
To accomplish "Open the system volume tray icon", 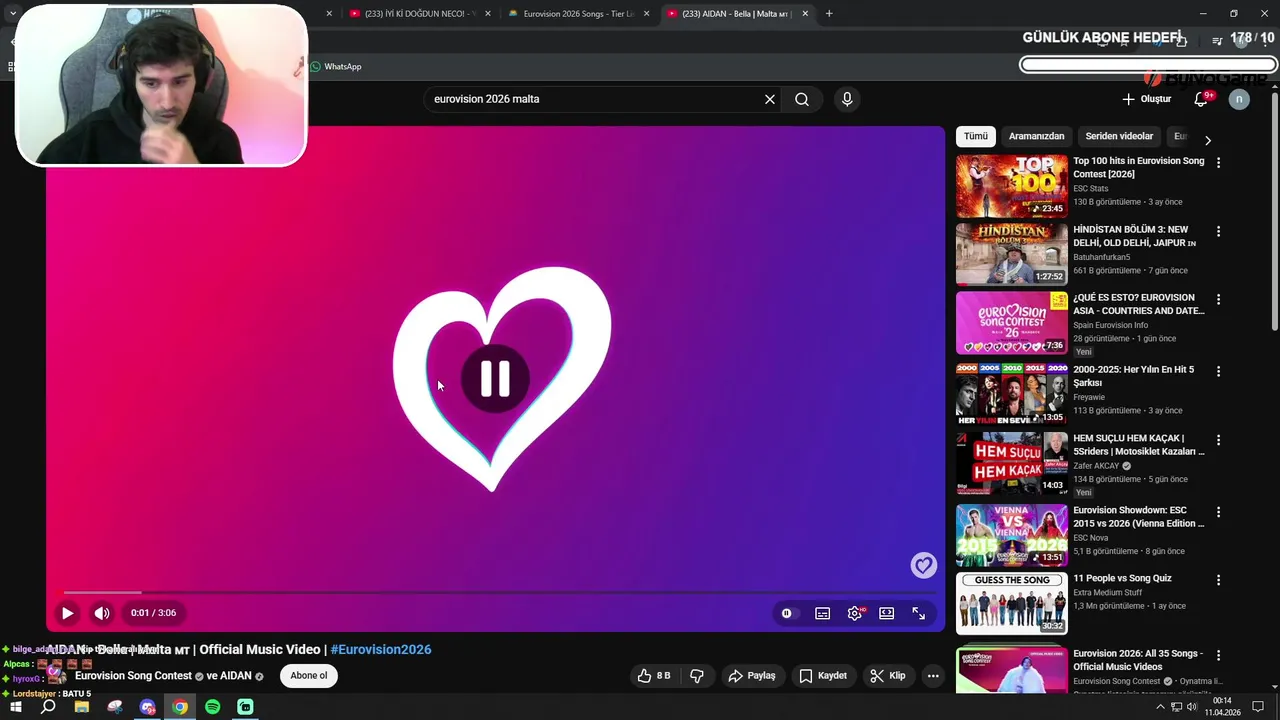I will pyautogui.click(x=1192, y=707).
